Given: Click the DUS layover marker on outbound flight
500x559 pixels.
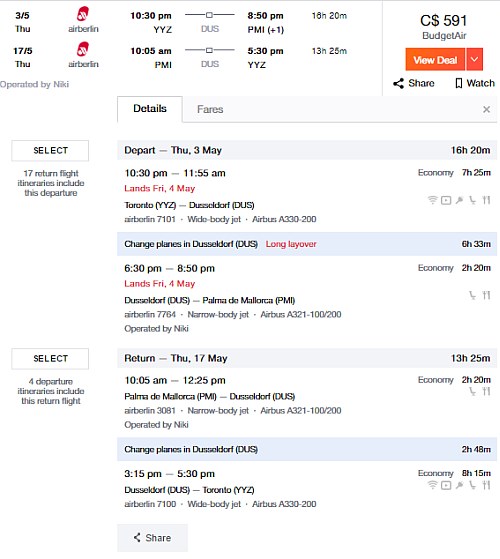Looking at the screenshot, I should (x=210, y=15).
